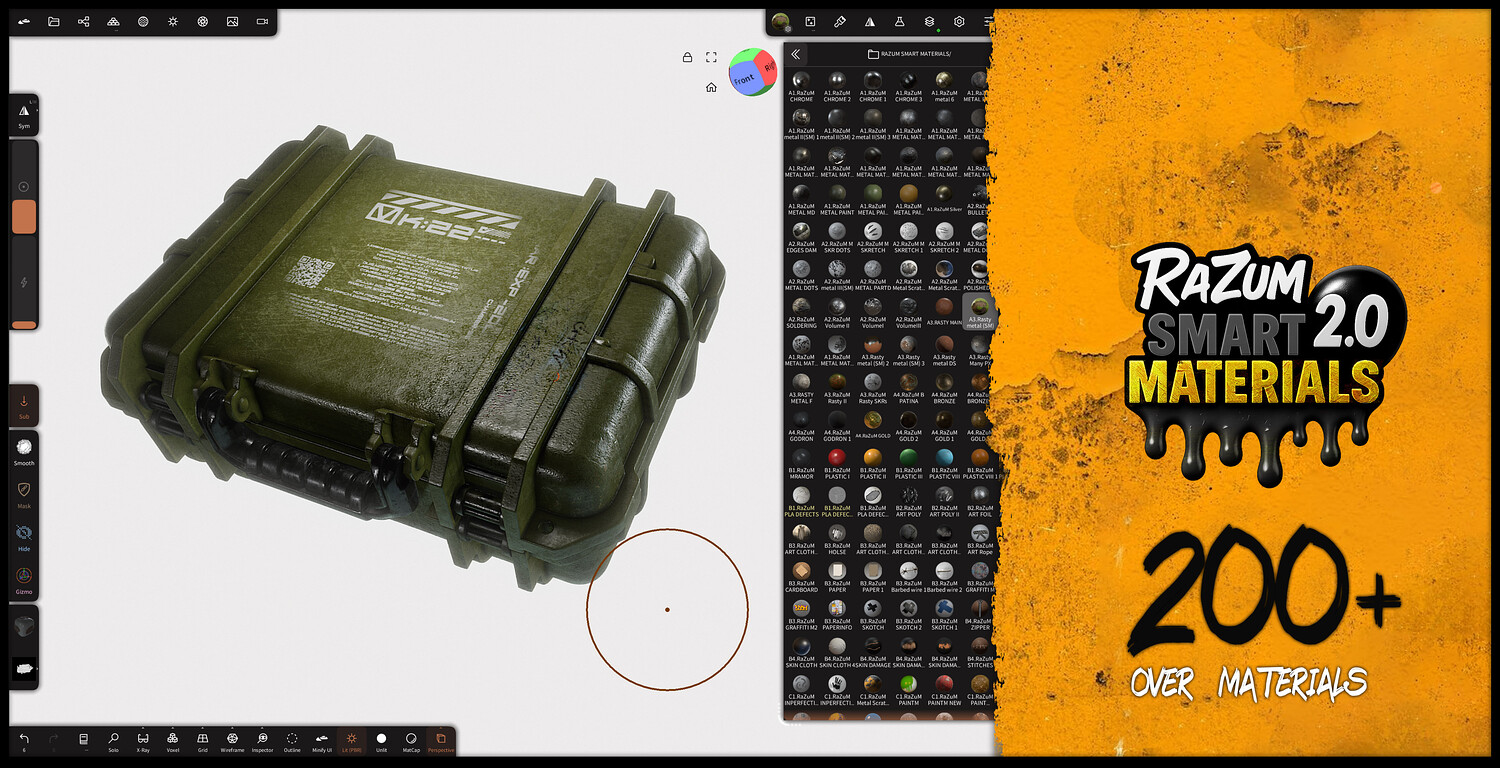
Task: Open the Symmetry settings in the top-right toolbar
Action: click(x=870, y=21)
